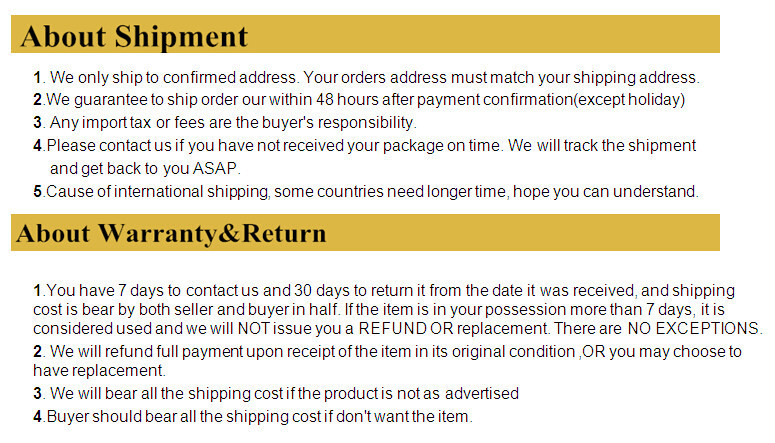The image size is (775, 443).
Task: Click the import tax responsibility line
Action: (224, 123)
